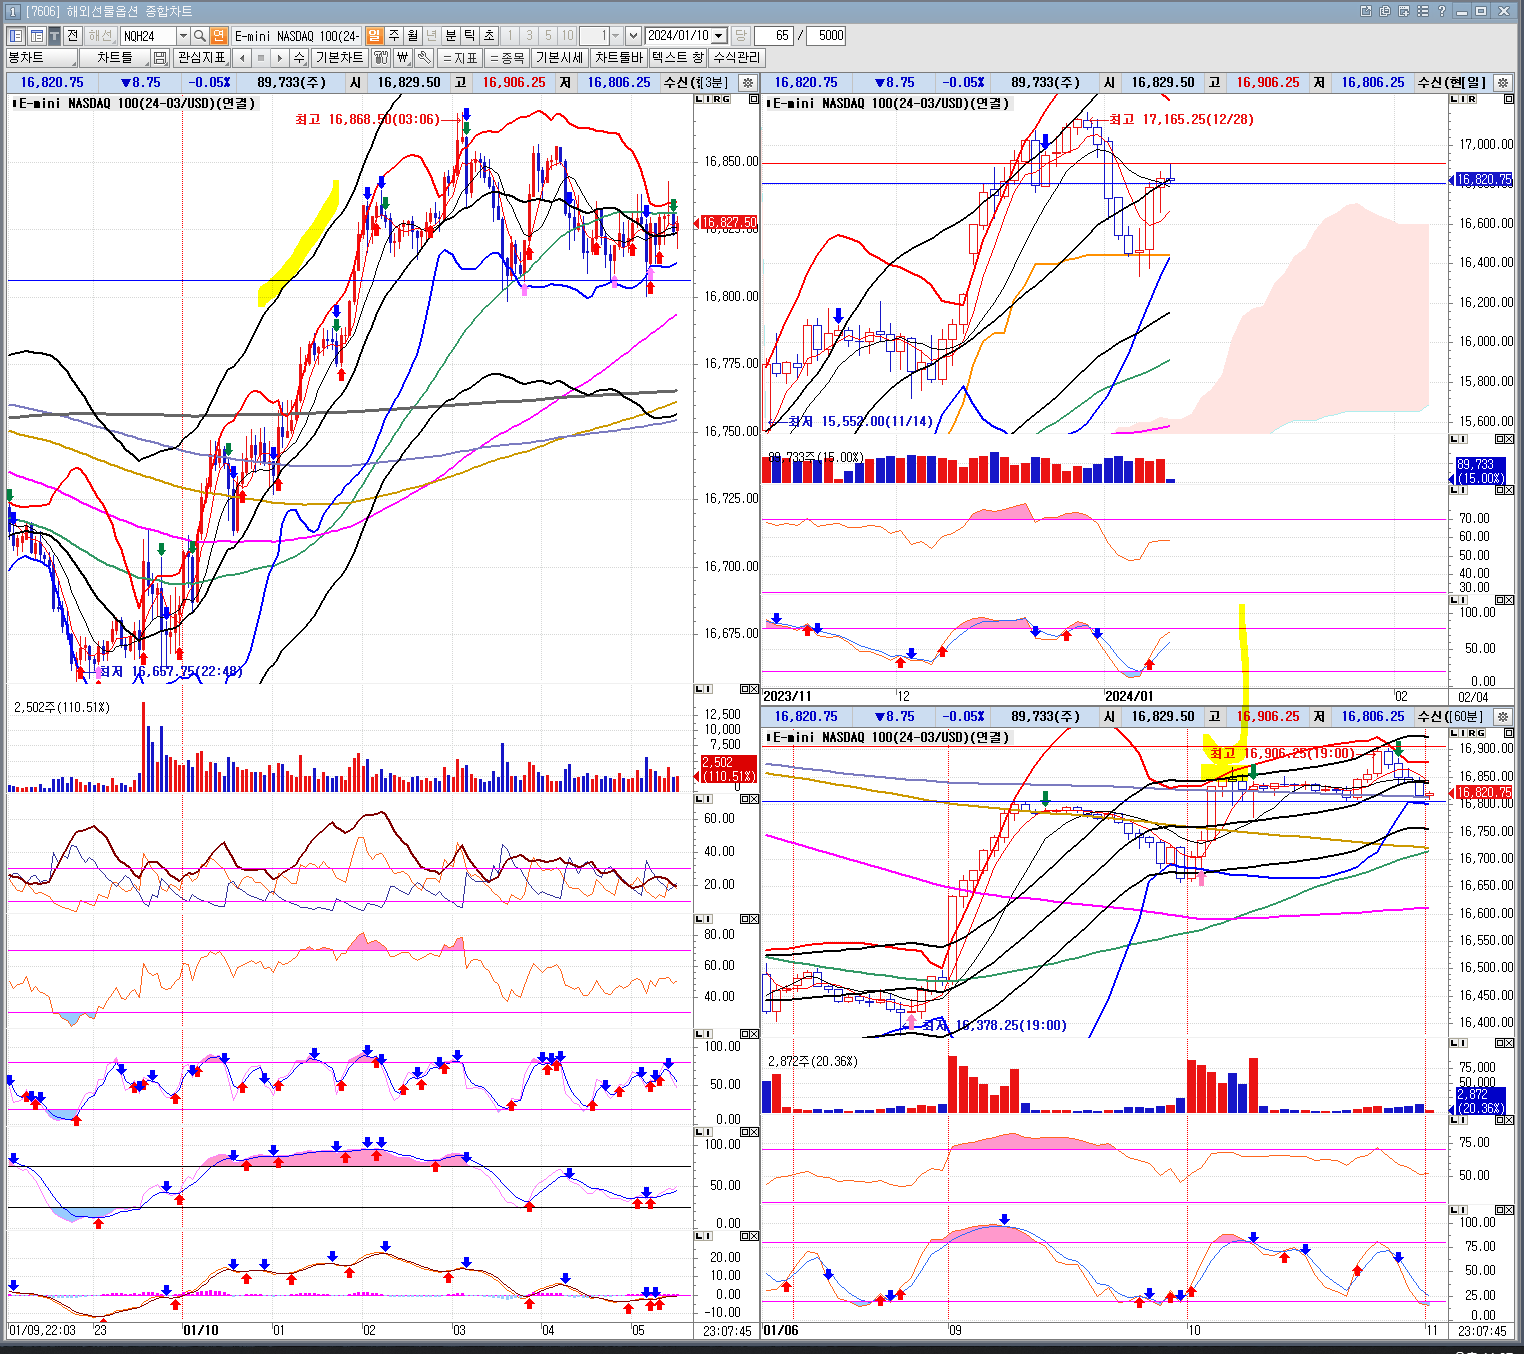Click the save screen icon in title bar
Screen dimensions: 1524x1354
[1404, 11]
